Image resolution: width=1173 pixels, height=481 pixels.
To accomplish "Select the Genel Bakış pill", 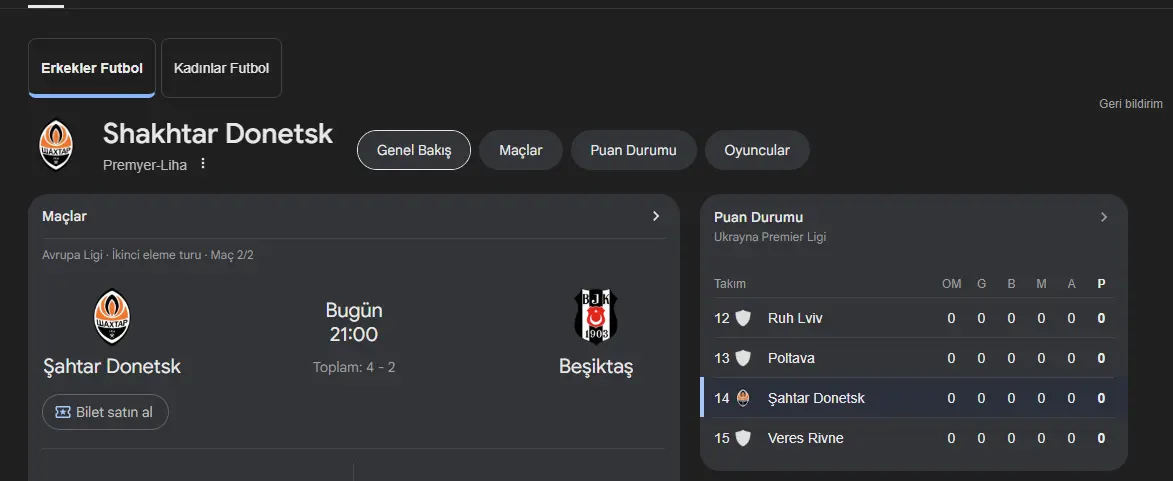I will coord(414,150).
